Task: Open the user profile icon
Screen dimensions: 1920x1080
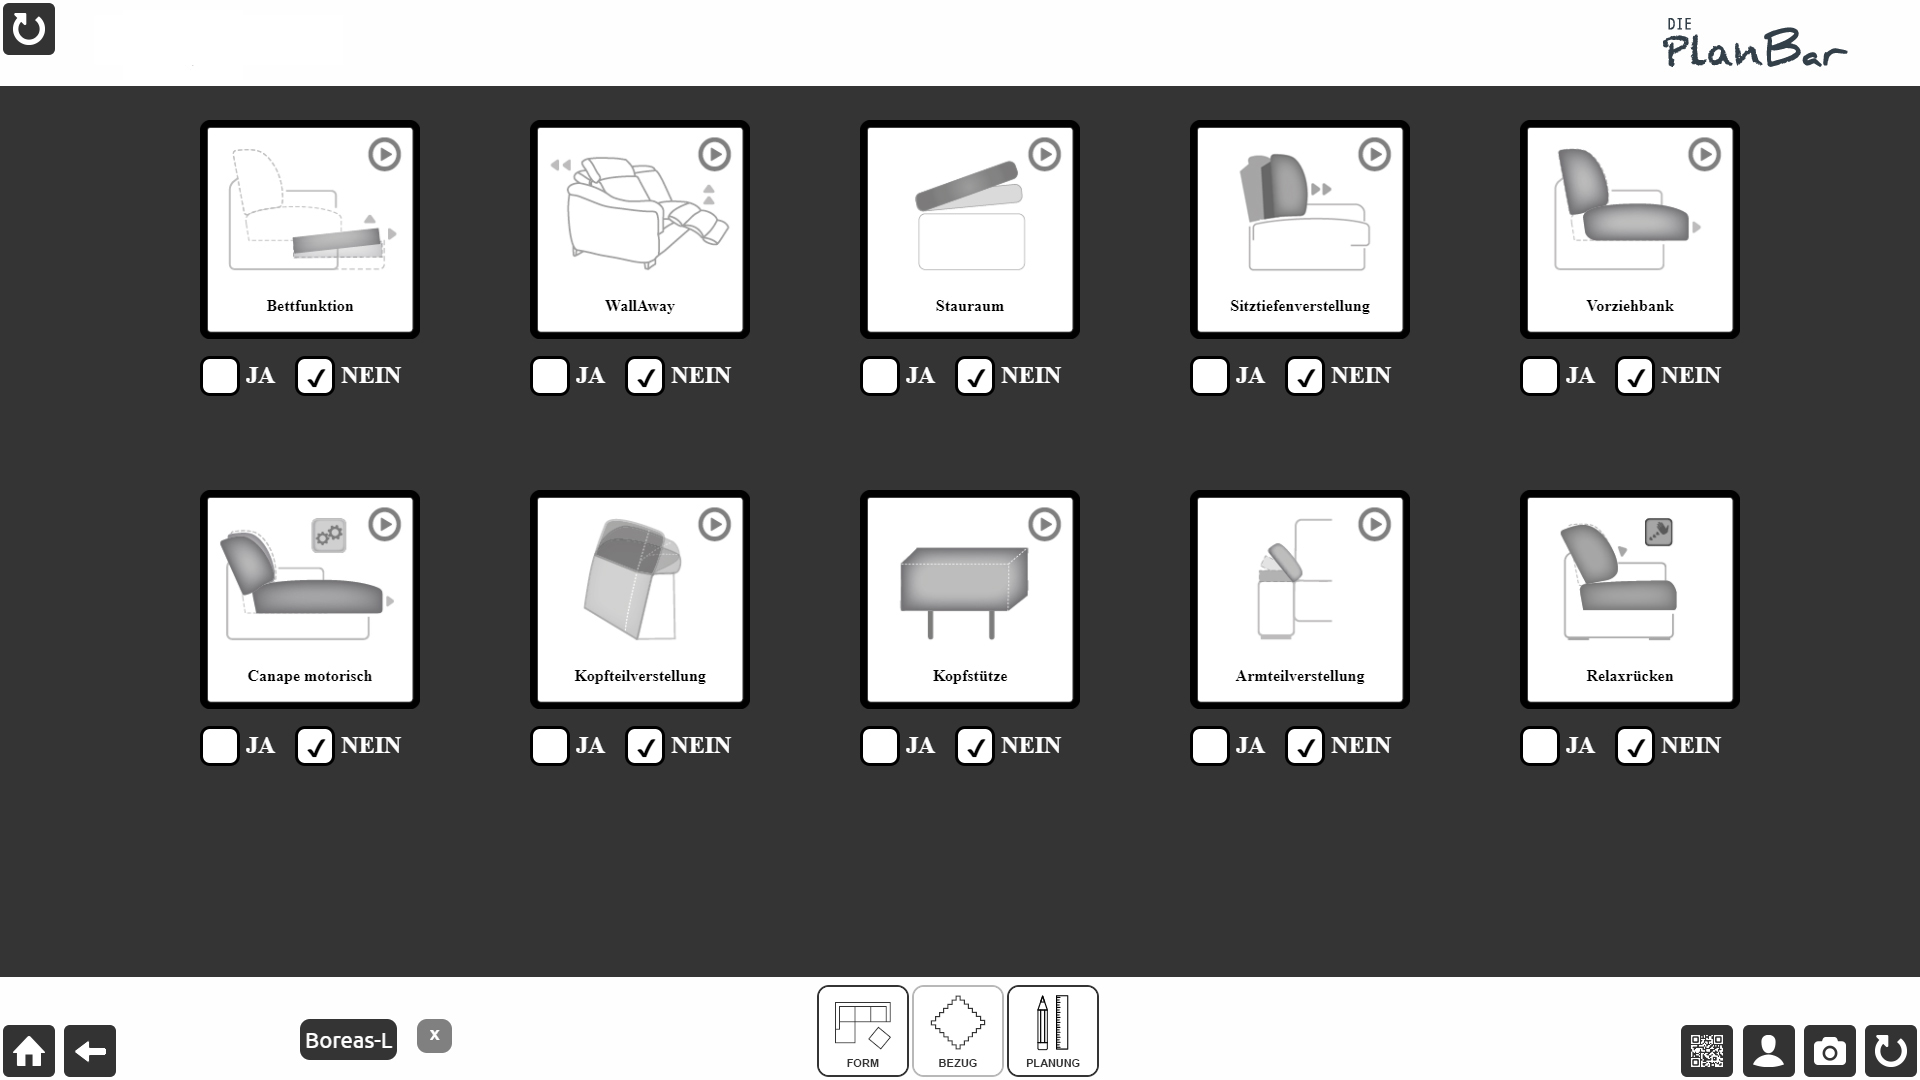Action: [x=1768, y=1051]
